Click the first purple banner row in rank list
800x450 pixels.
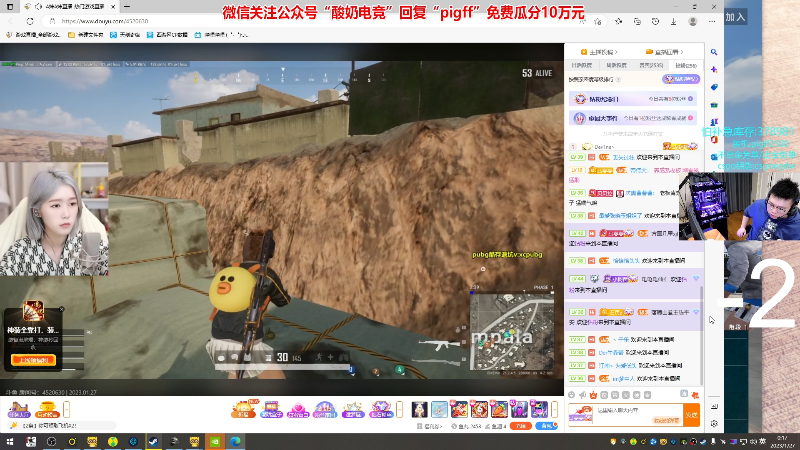[x=633, y=99]
